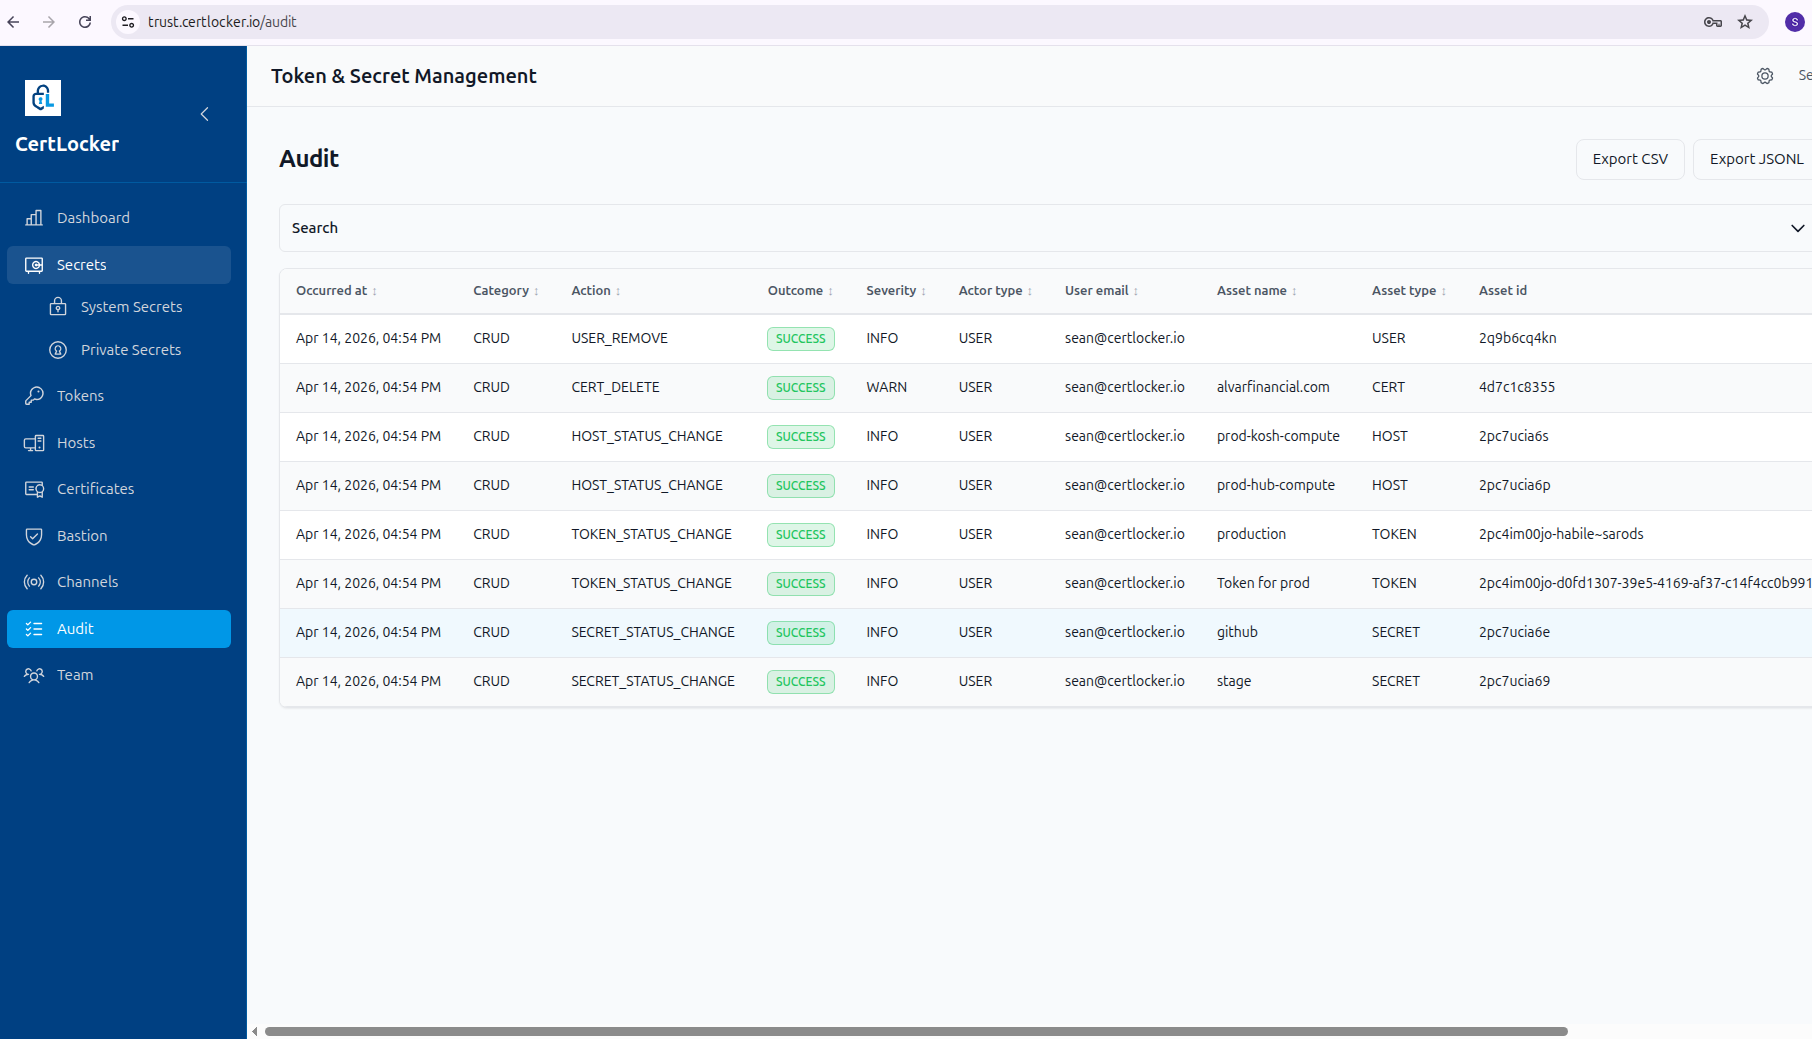This screenshot has width=1812, height=1039.
Task: Click asset name prod-kosh-compute
Action: point(1278,436)
